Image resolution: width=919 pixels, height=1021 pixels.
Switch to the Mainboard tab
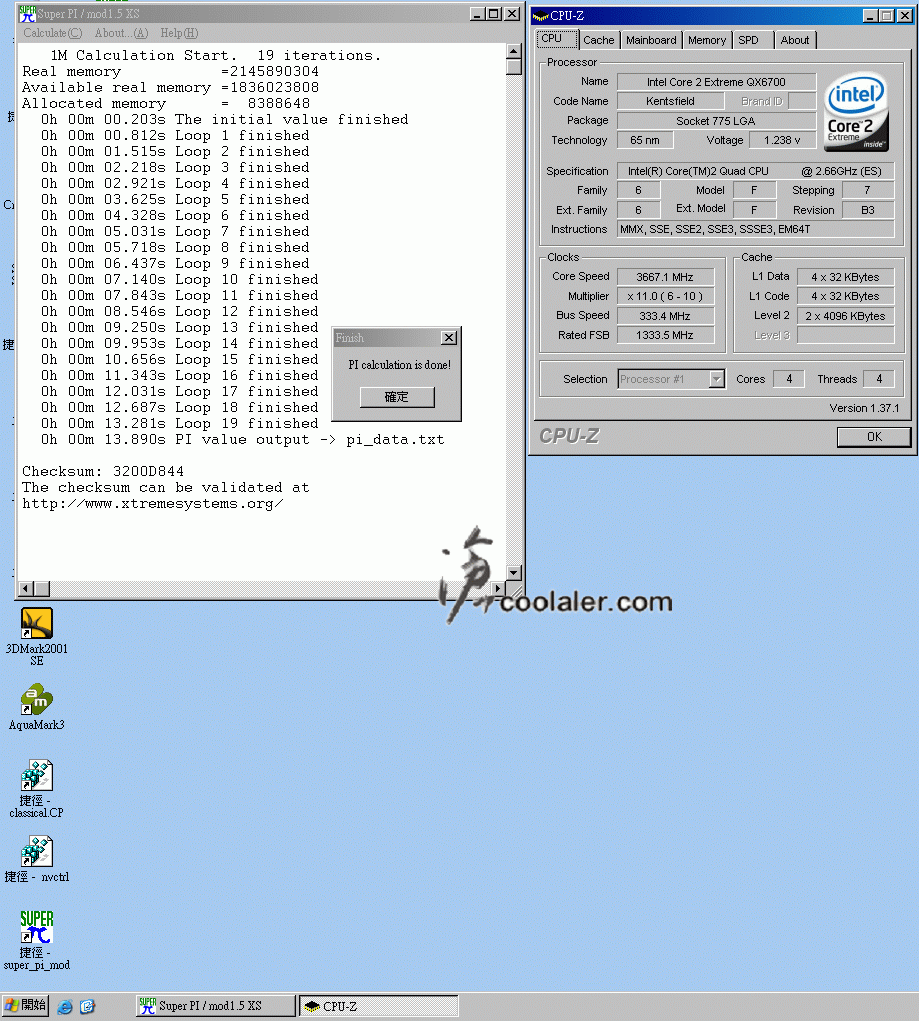click(651, 40)
